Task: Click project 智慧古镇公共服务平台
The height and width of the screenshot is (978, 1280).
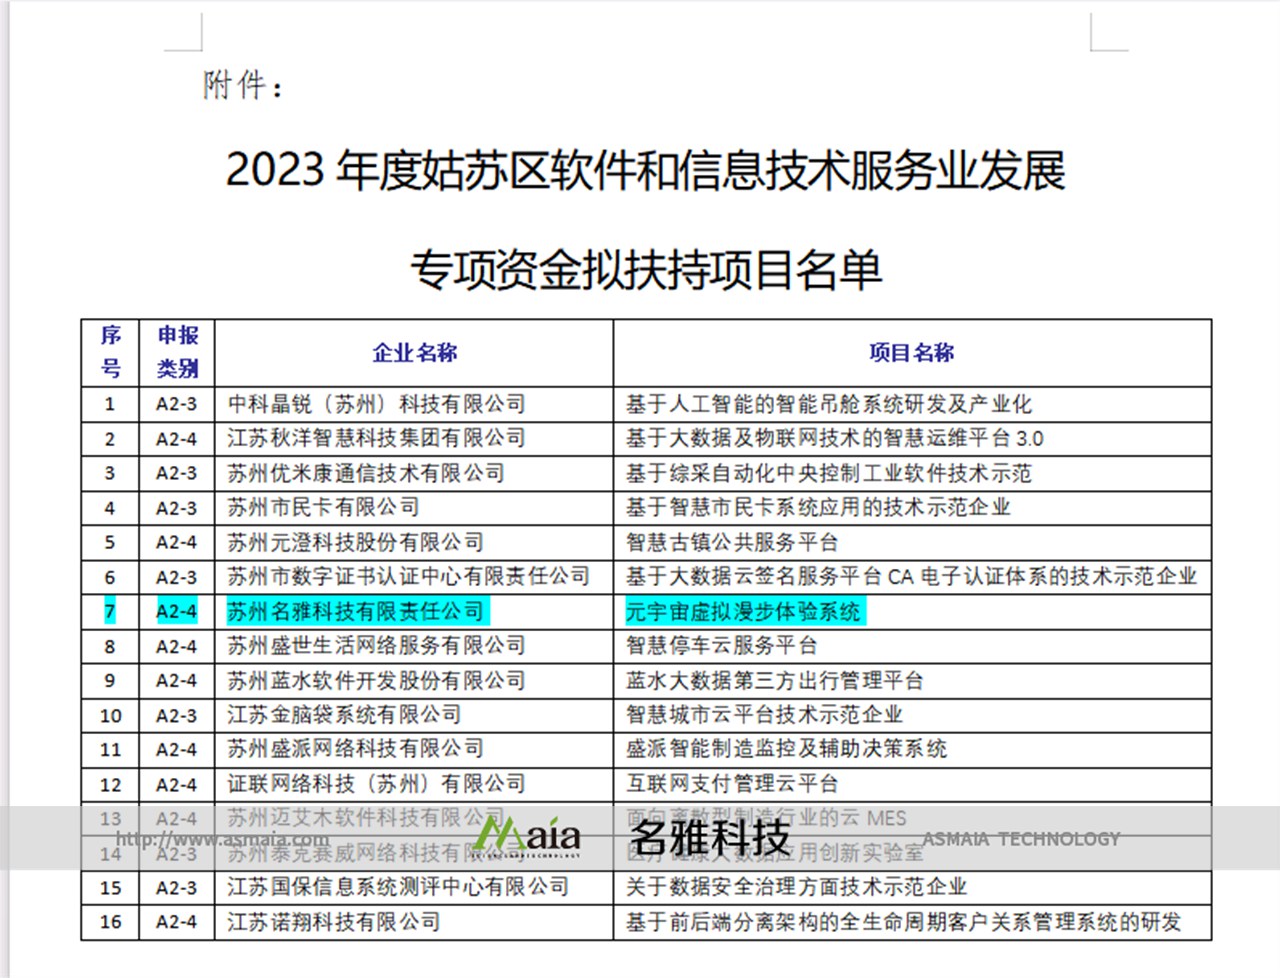Action: coord(732,542)
